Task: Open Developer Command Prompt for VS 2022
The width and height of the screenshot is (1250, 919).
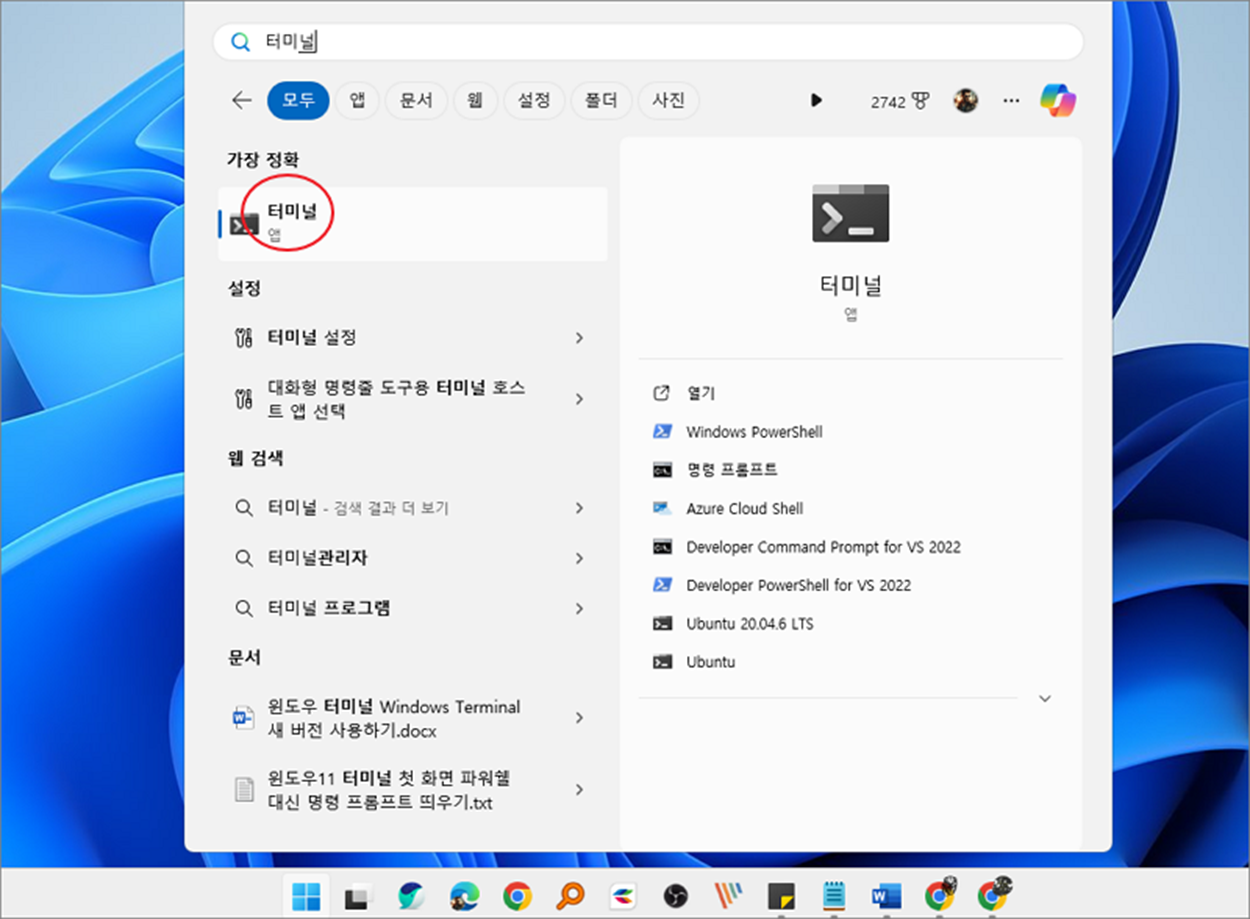Action: (x=823, y=547)
